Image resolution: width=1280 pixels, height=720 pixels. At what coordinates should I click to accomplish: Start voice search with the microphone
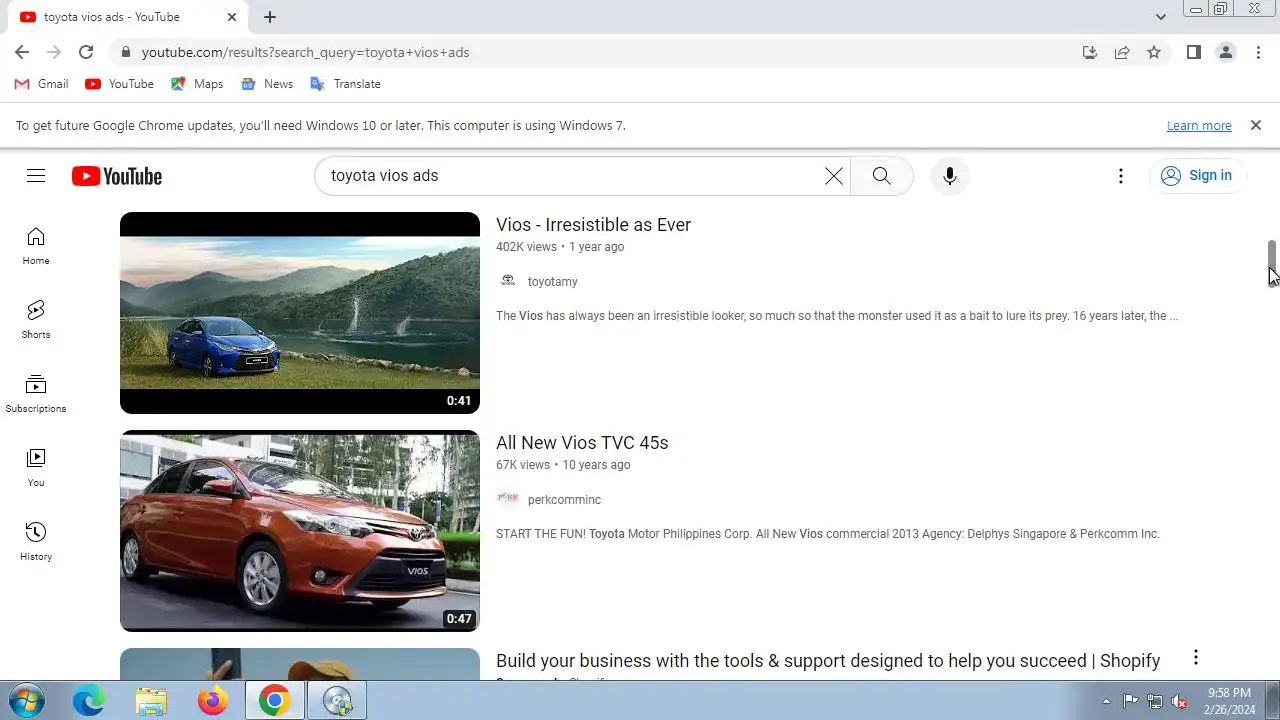[950, 176]
